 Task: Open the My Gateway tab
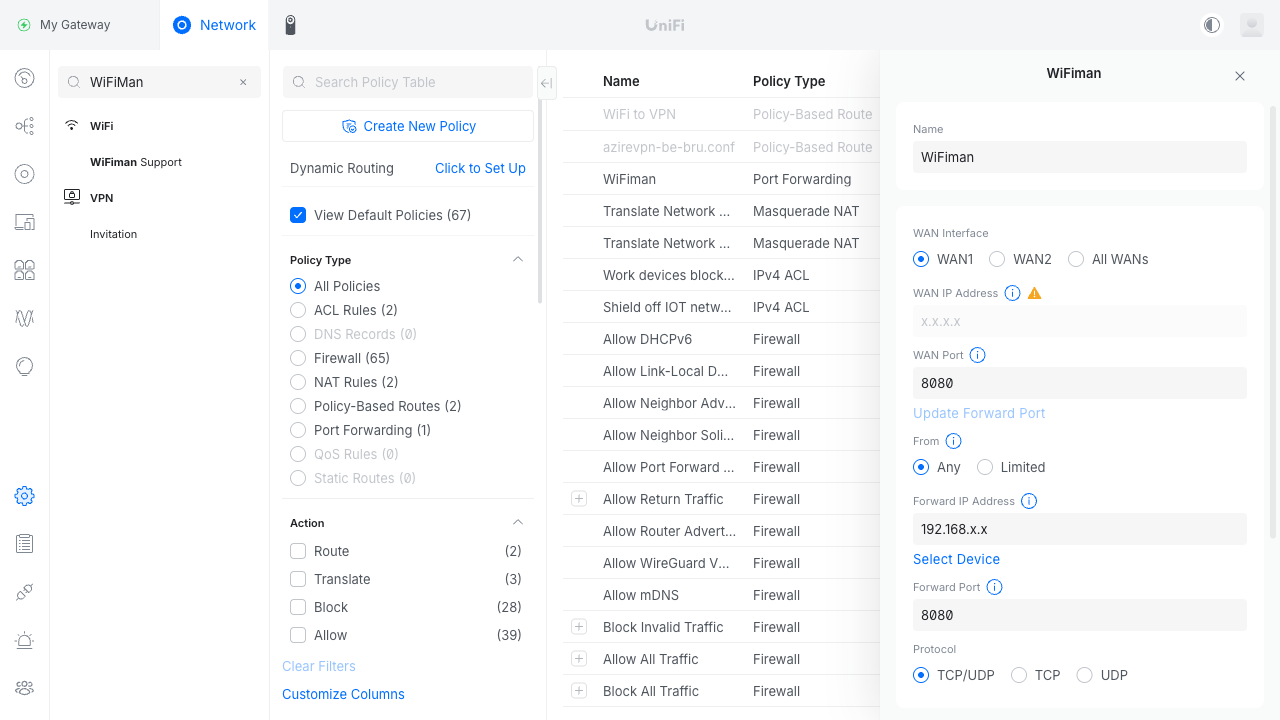pyautogui.click(x=65, y=25)
